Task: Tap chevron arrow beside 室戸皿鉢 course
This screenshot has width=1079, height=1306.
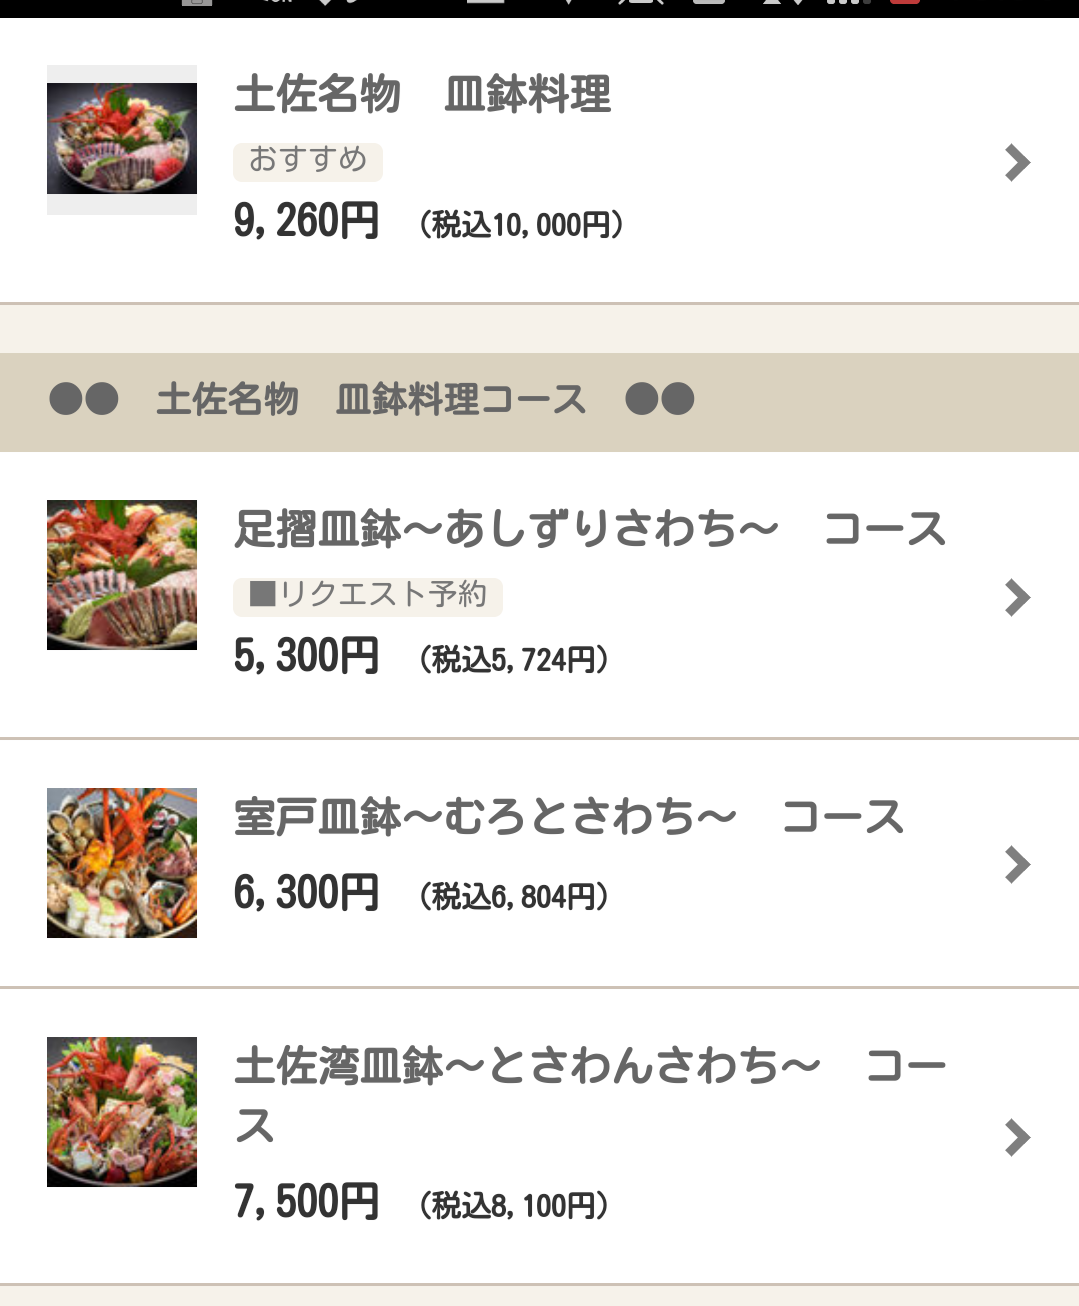Action: [1017, 865]
